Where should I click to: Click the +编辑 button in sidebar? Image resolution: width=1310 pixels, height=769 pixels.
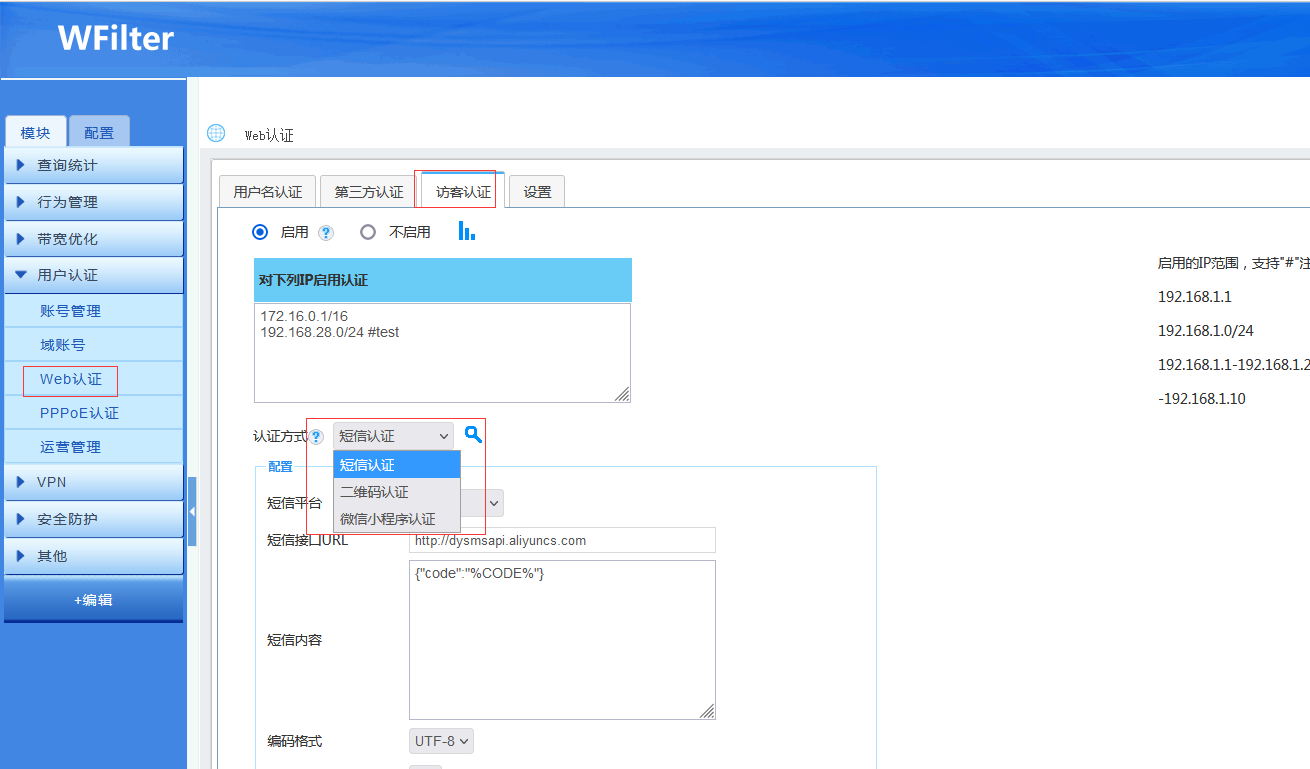(x=93, y=600)
